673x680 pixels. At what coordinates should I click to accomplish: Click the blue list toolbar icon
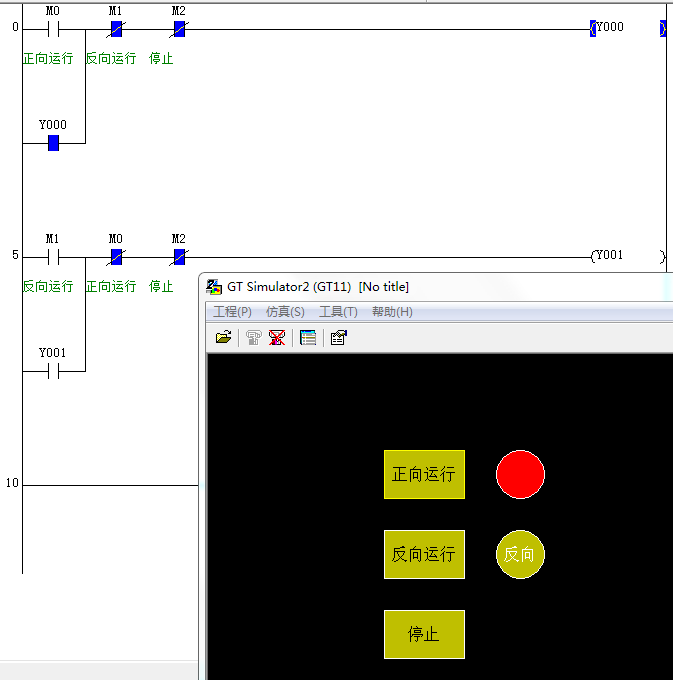pos(308,338)
